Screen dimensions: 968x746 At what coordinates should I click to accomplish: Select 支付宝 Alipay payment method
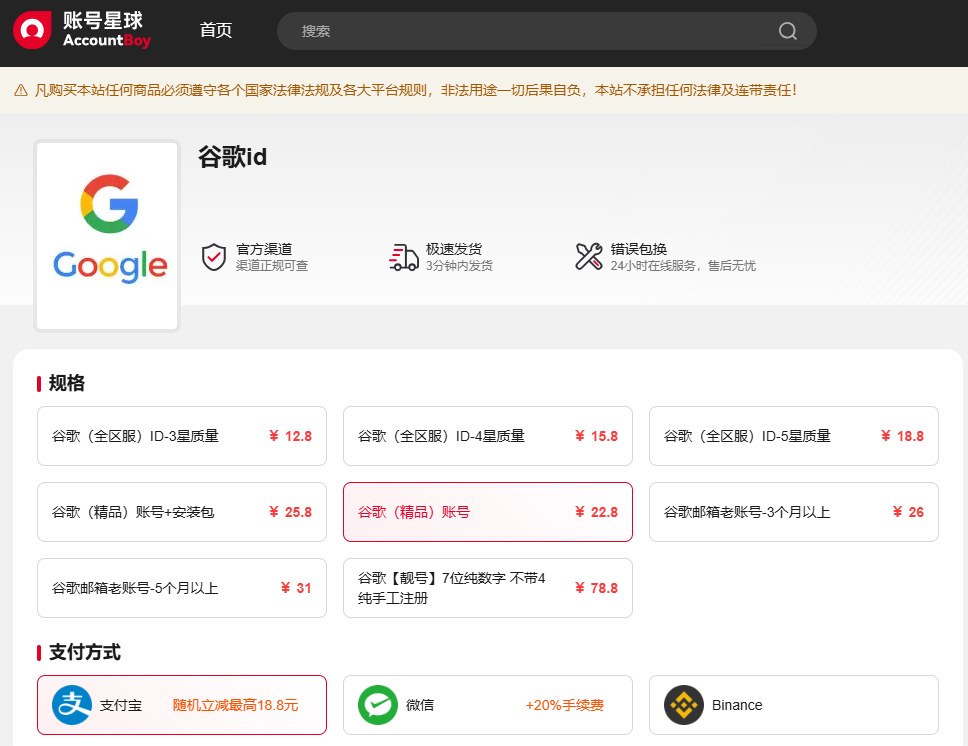pos(182,705)
